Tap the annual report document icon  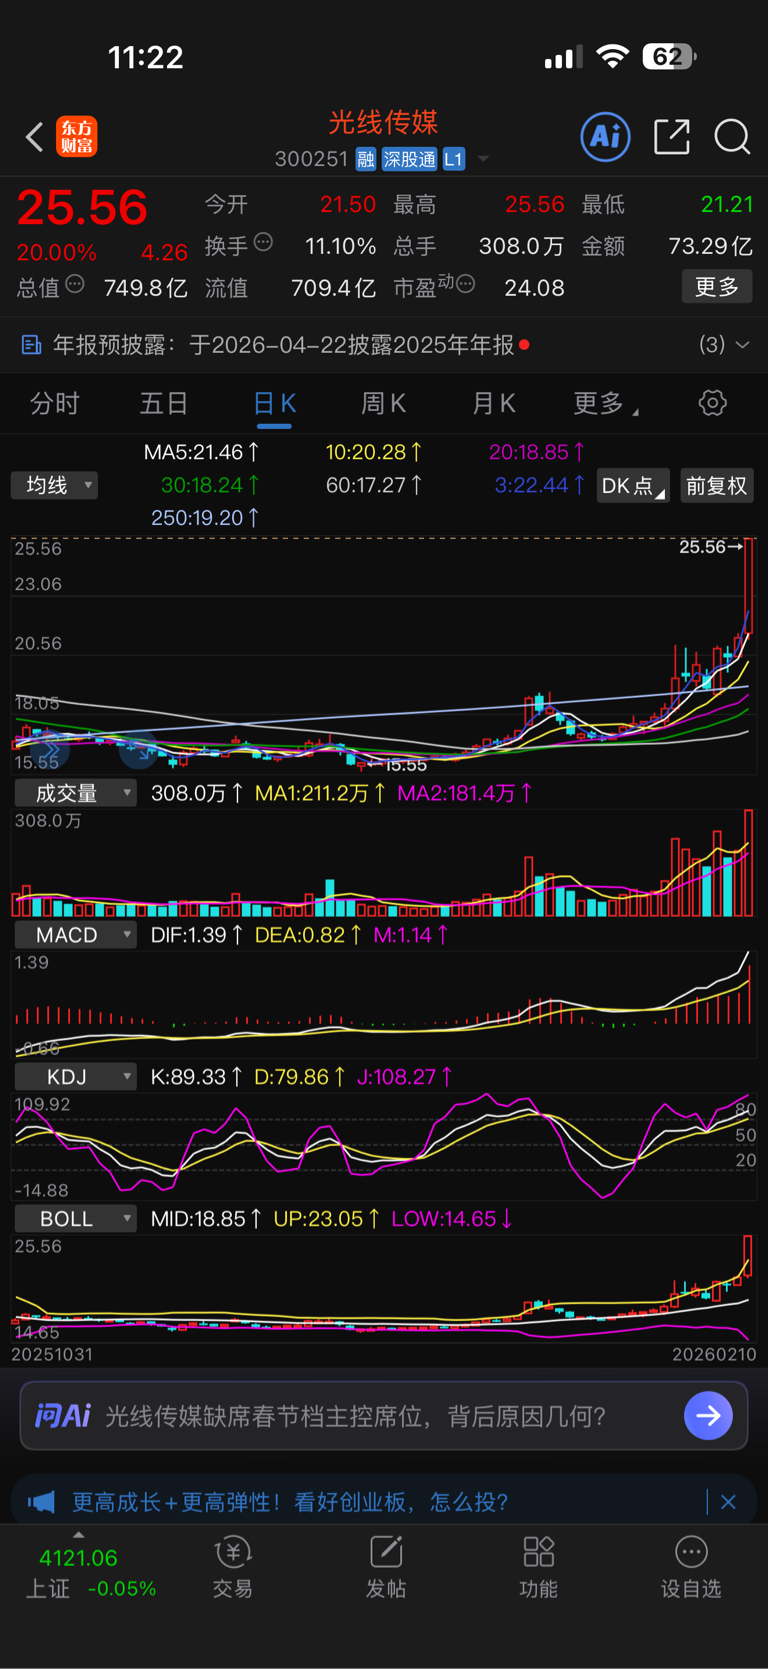coord(32,345)
